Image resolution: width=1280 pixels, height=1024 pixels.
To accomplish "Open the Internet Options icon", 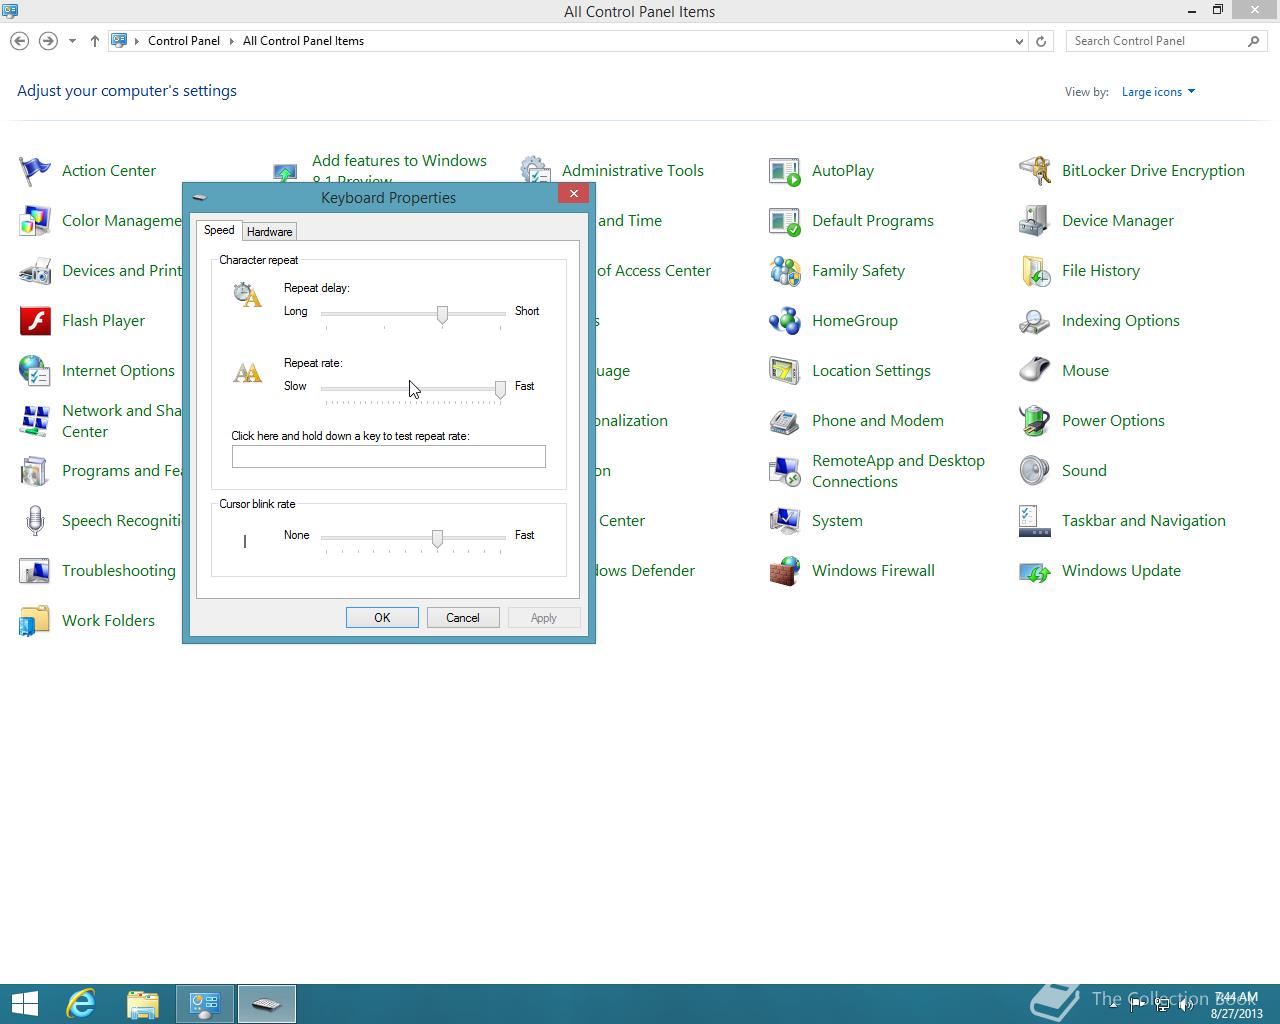I will (x=35, y=371).
